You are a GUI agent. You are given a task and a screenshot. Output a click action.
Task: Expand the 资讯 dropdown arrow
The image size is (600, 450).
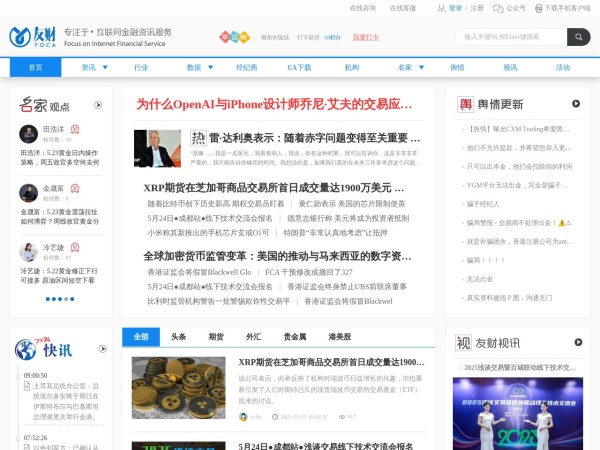(105, 67)
